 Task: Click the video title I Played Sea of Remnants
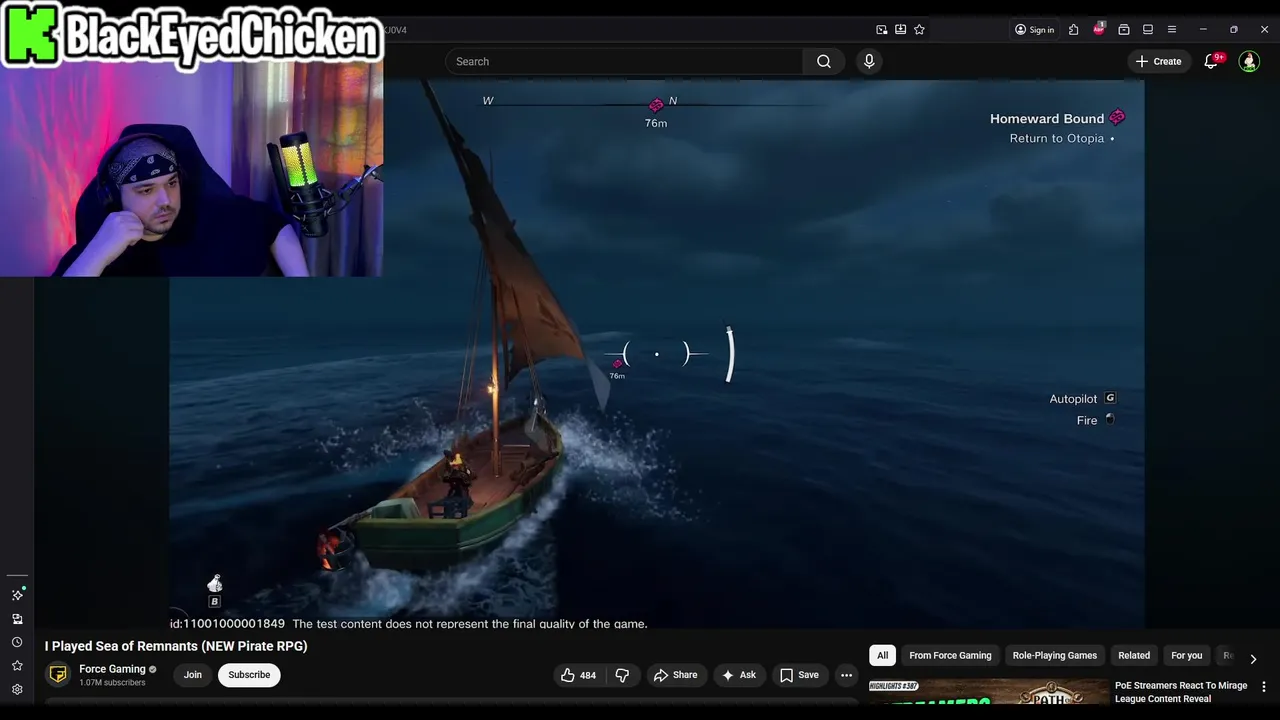[176, 646]
